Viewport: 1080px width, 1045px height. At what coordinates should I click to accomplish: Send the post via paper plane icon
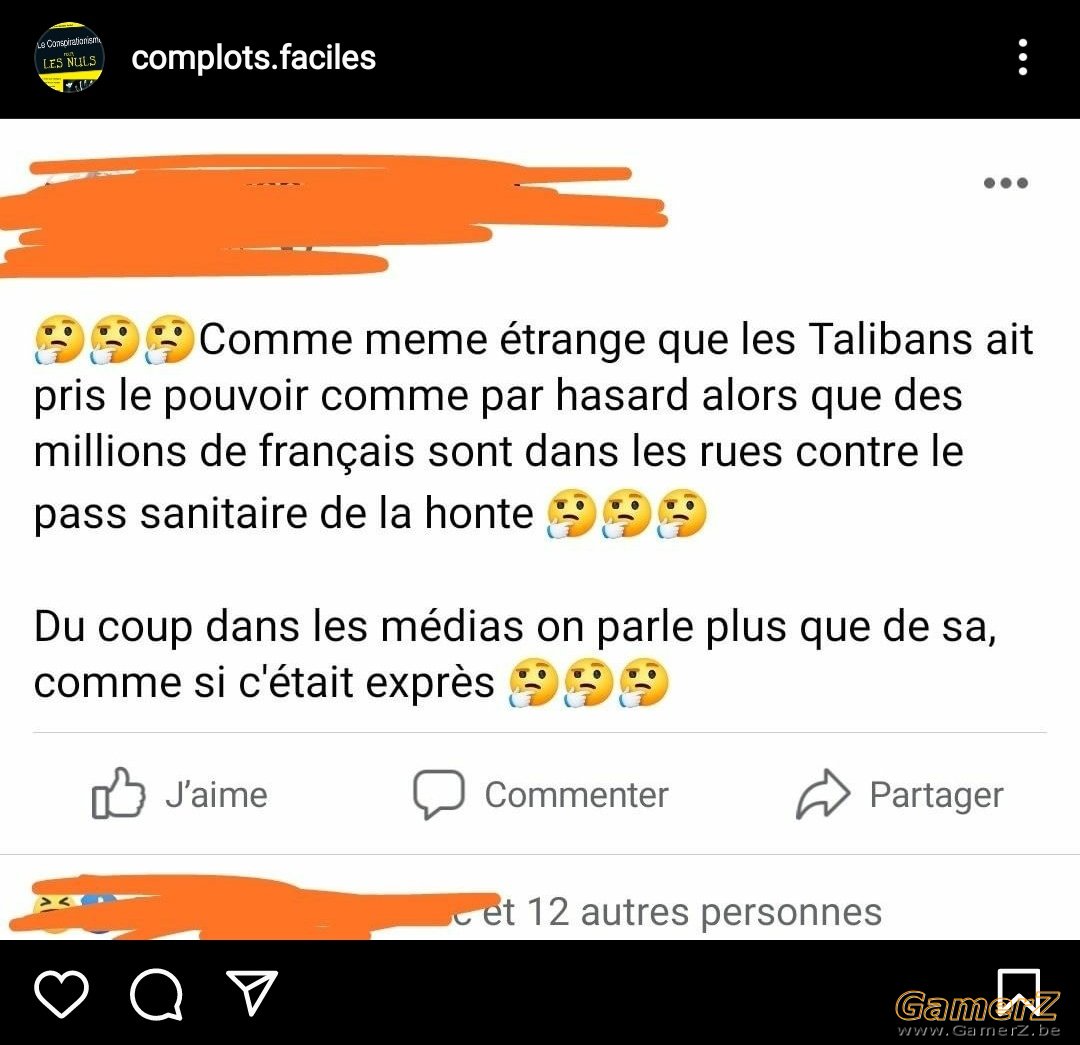pos(251,993)
